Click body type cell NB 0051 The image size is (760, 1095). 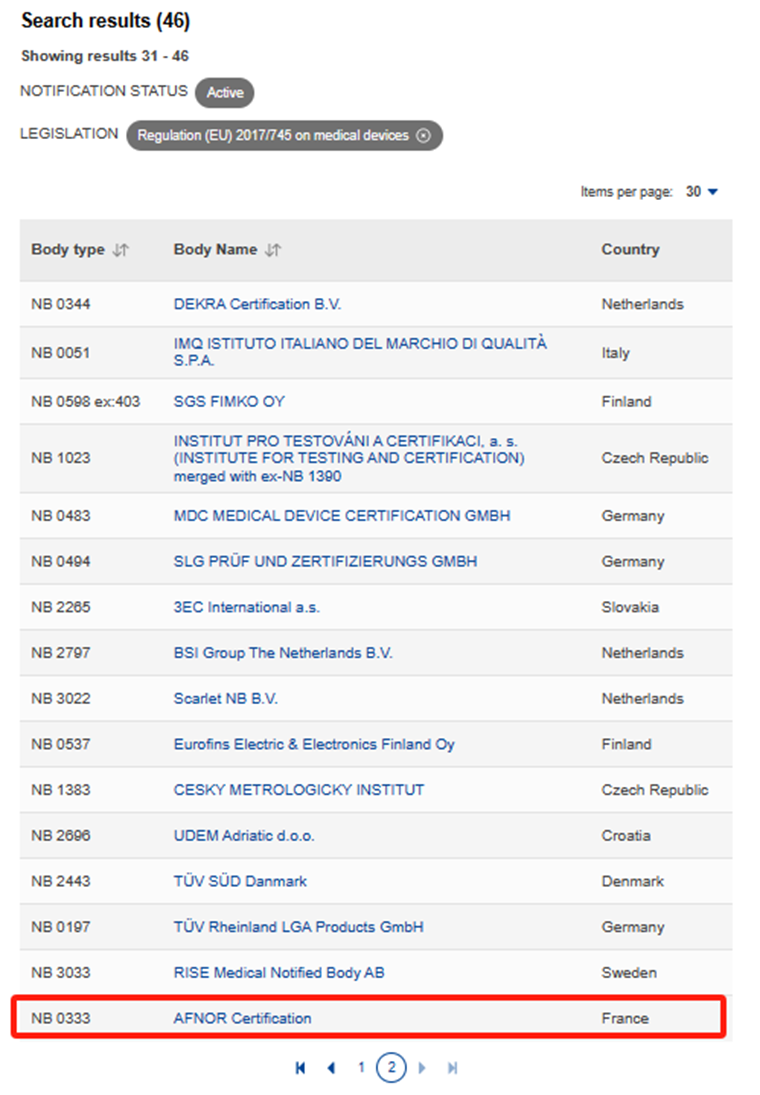61,353
